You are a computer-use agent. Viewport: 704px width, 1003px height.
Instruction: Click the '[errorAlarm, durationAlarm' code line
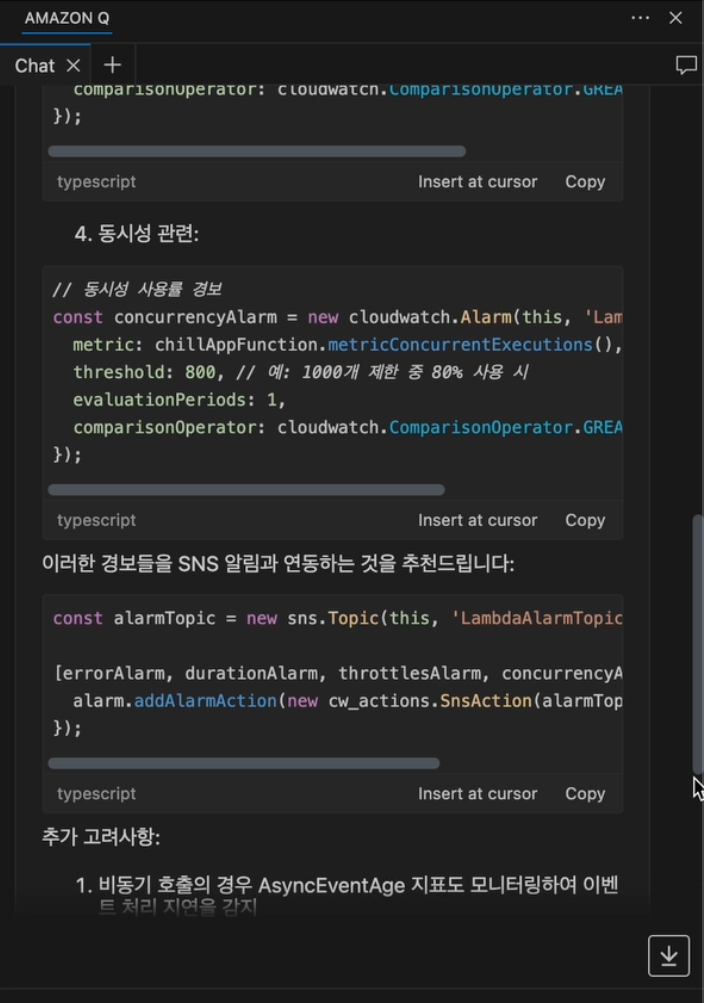click(x=338, y=673)
